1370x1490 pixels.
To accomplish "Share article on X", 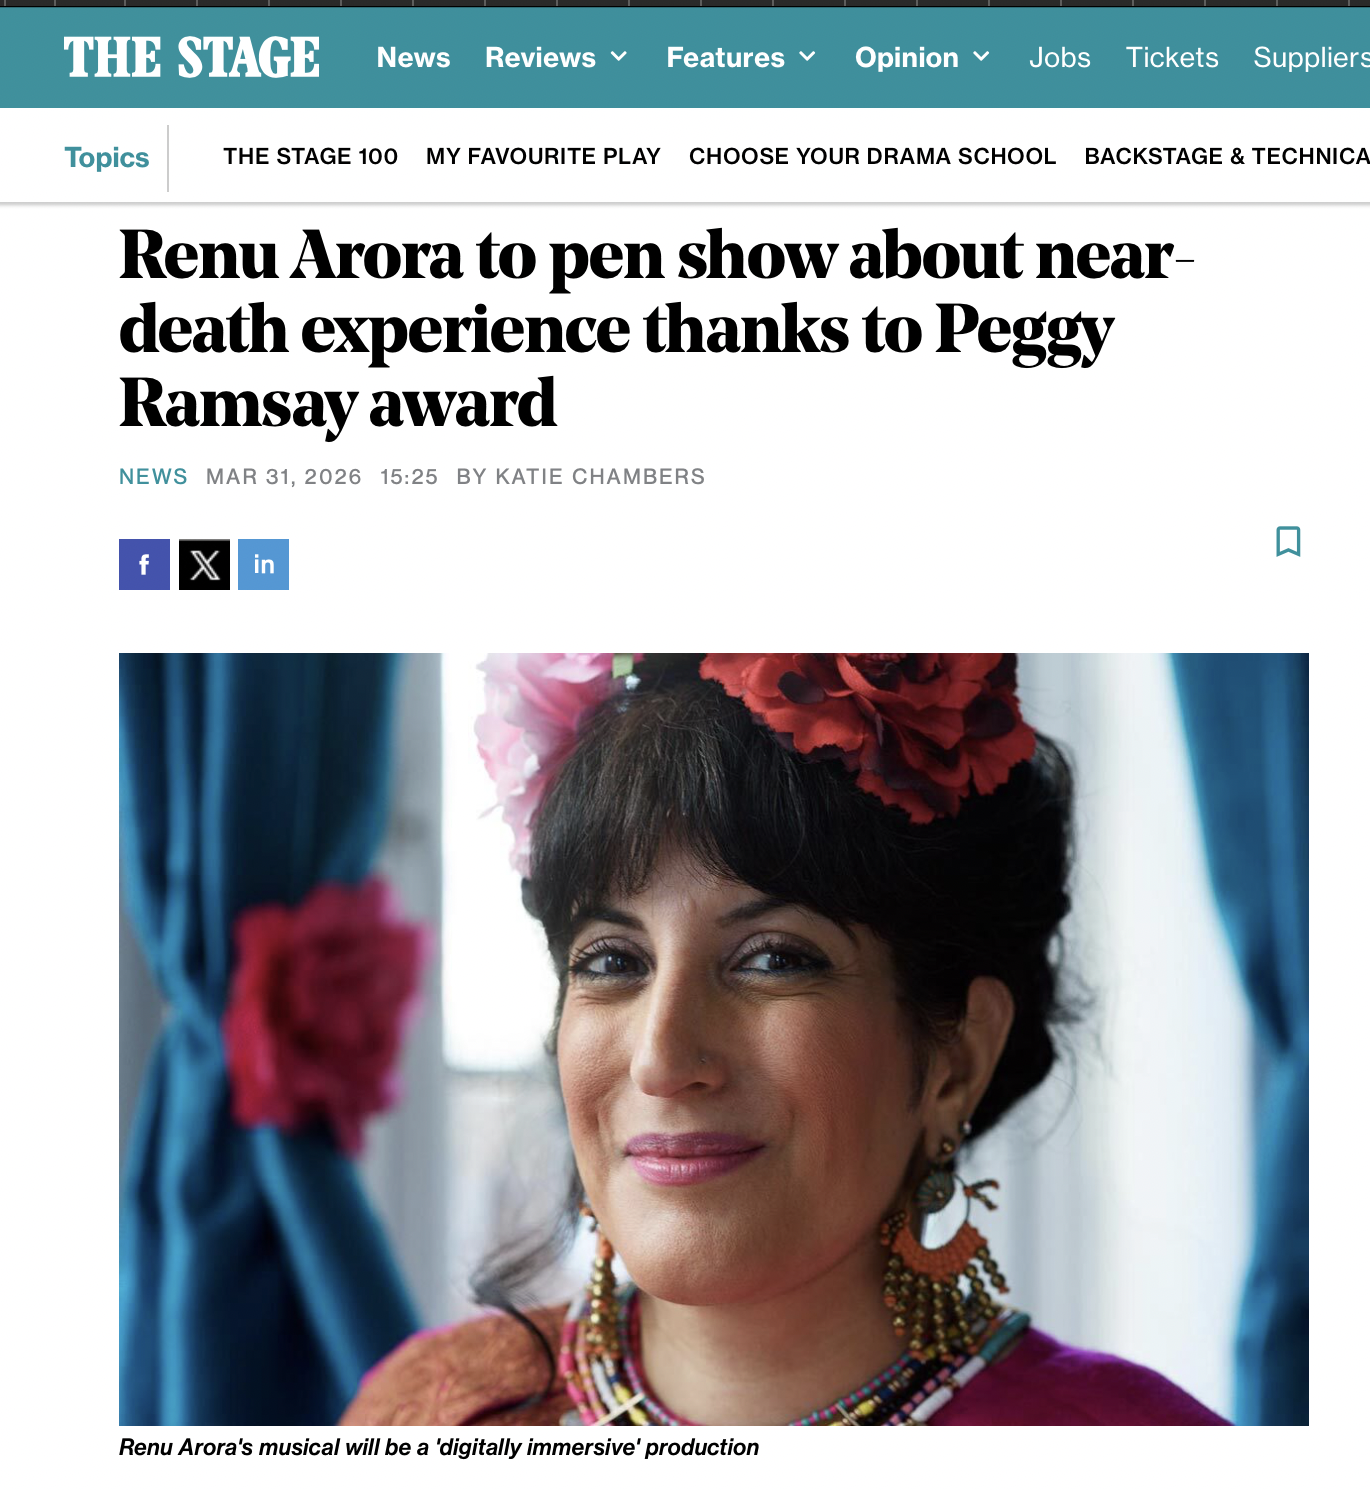I will 204,564.
